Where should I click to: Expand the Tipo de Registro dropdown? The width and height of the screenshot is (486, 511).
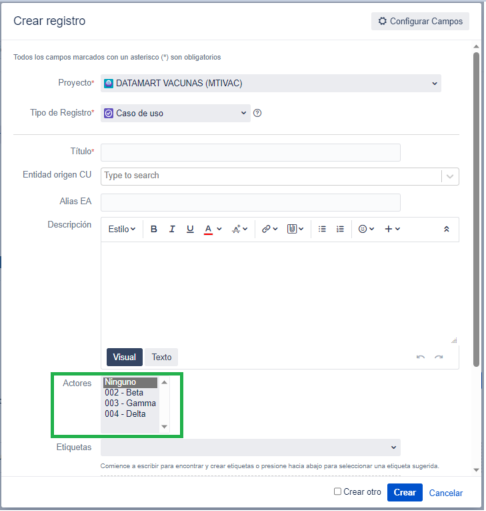pyautogui.click(x=176, y=113)
